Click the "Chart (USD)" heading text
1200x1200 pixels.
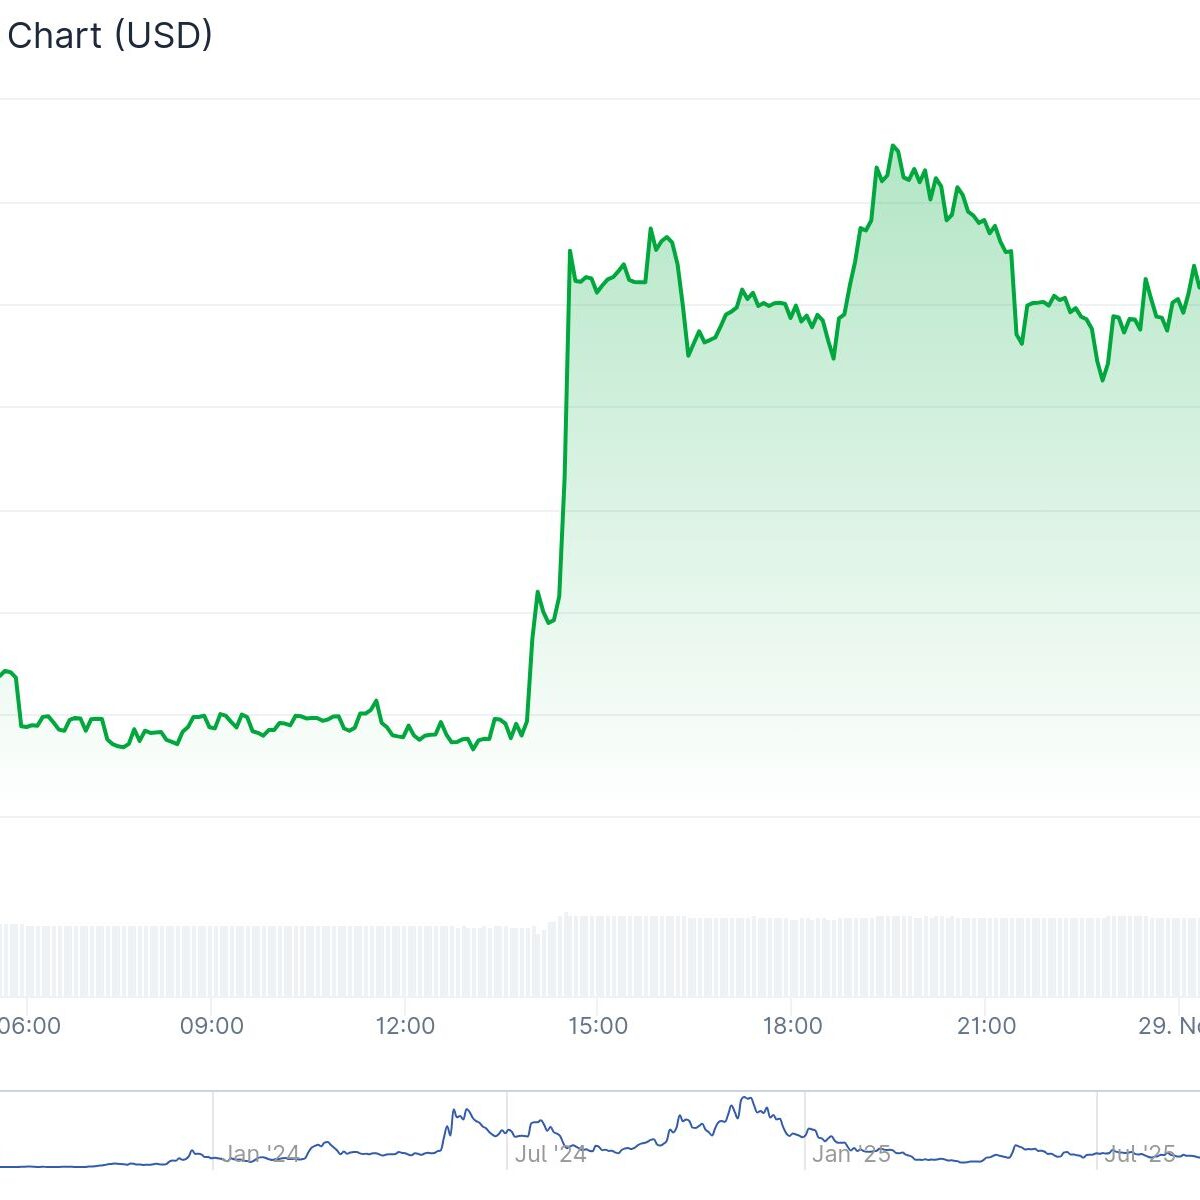tap(110, 36)
